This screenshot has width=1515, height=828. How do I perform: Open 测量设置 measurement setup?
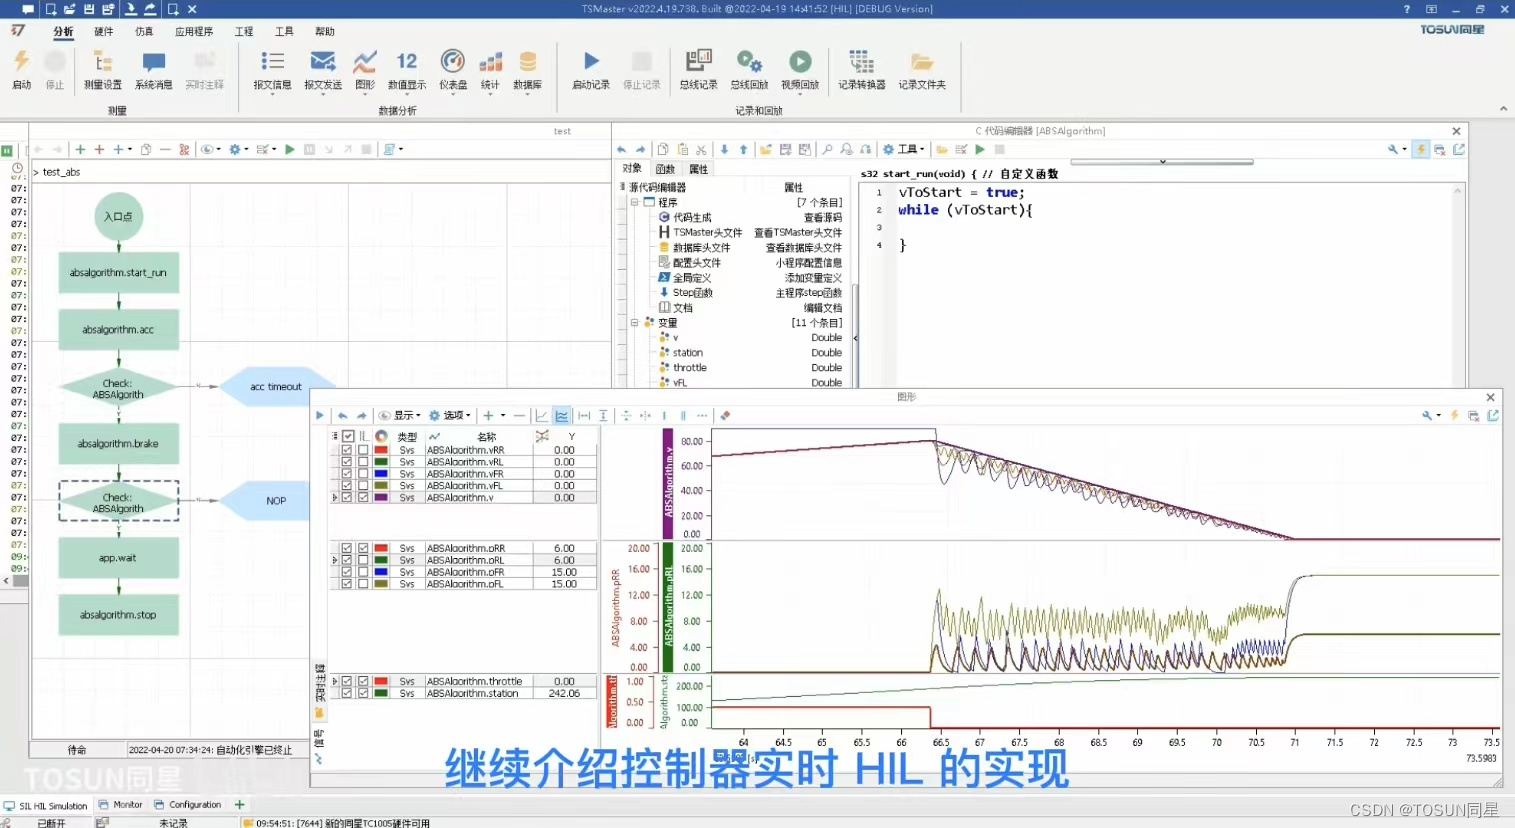102,69
